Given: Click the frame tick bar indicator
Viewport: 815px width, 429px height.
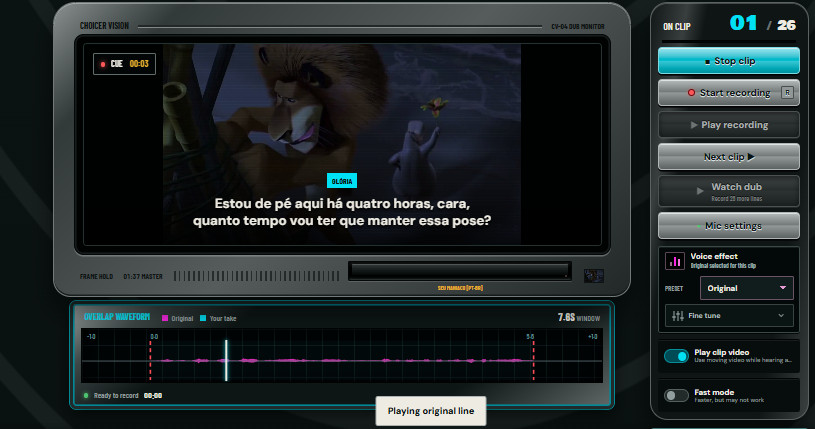Looking at the screenshot, I should click(256, 276).
